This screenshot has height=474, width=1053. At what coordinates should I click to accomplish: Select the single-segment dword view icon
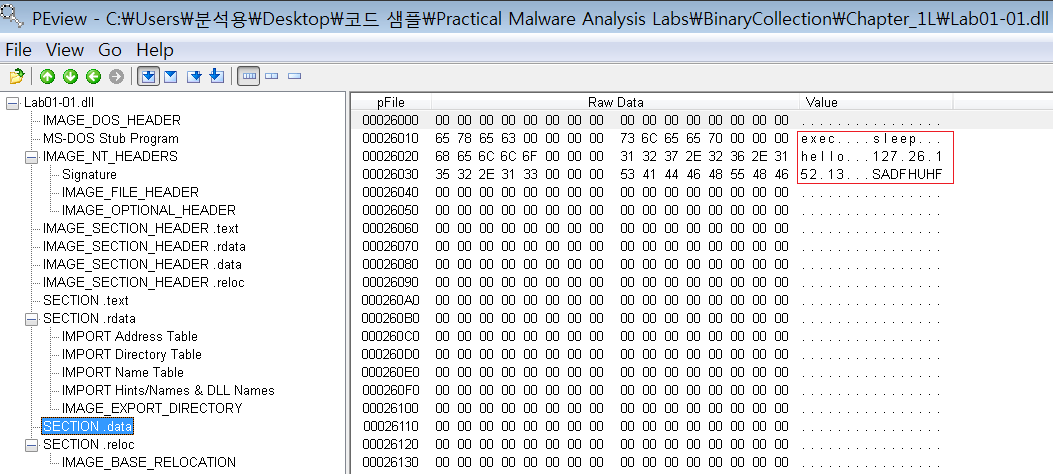(294, 77)
